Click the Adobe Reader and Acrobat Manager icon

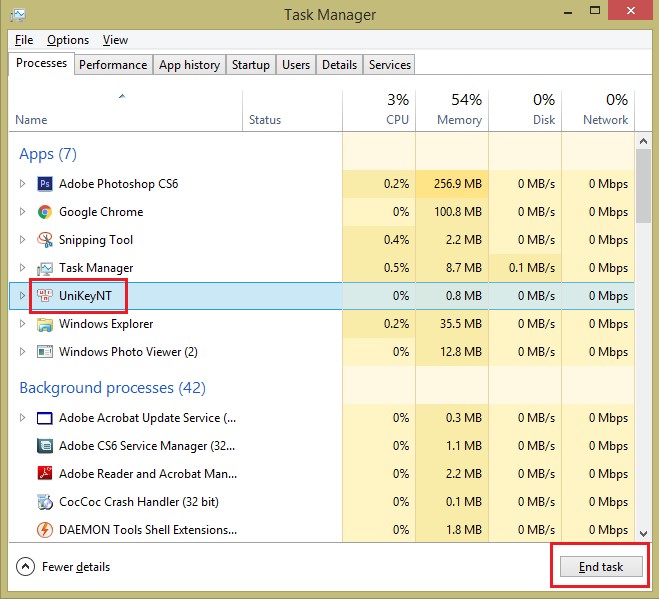(45, 474)
